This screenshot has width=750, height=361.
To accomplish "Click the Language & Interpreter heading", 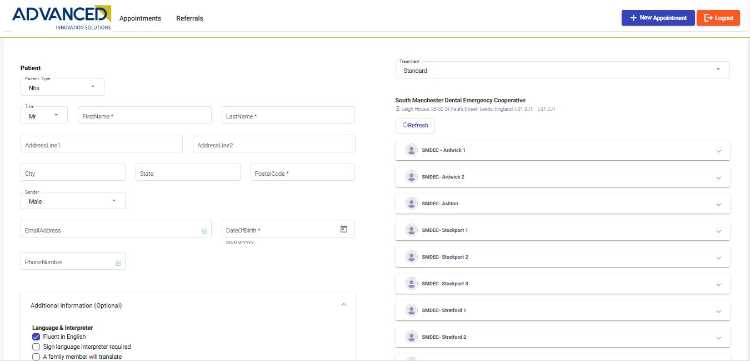I will (x=62, y=328).
